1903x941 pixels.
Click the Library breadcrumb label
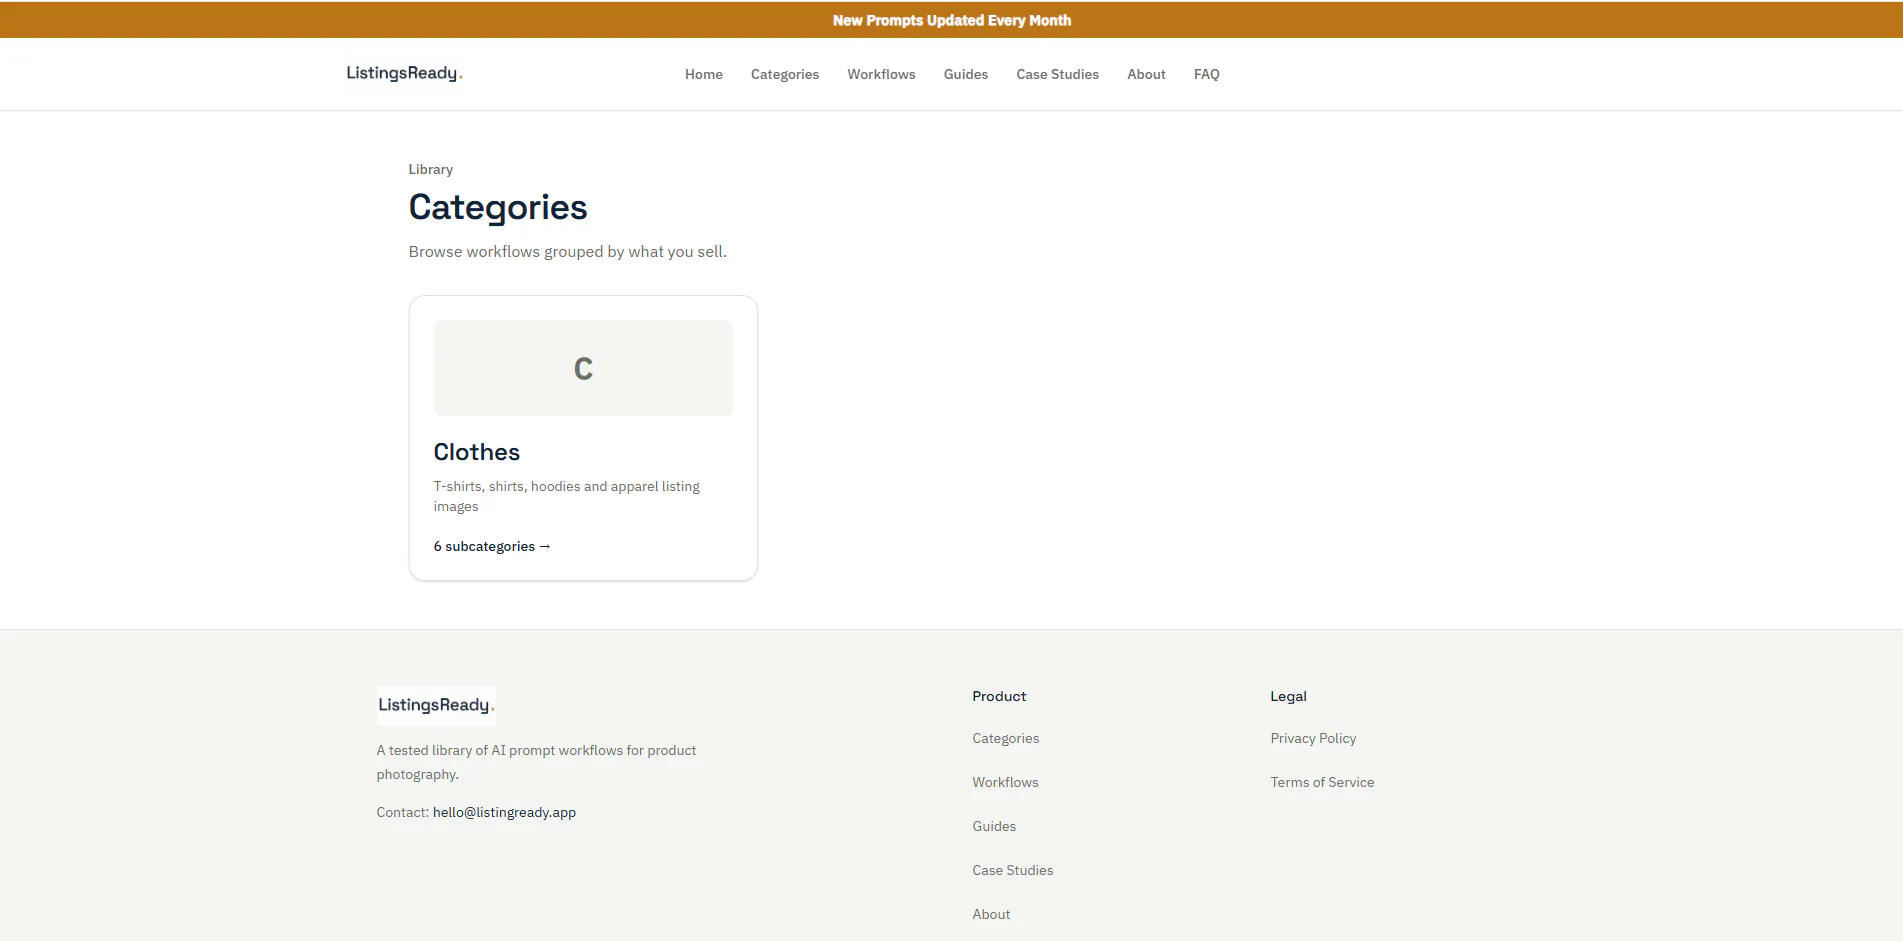pyautogui.click(x=430, y=169)
